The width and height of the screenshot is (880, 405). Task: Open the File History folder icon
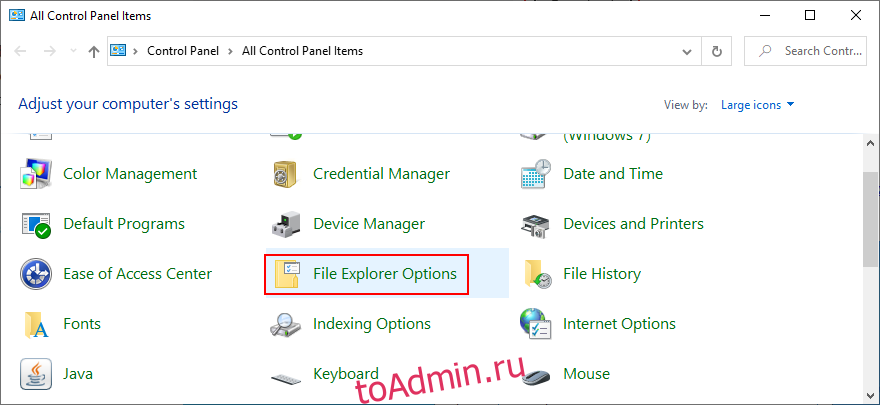point(536,274)
